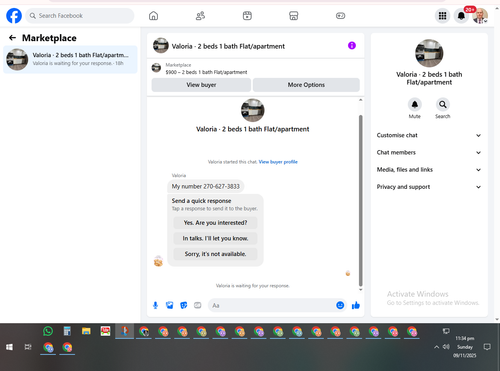Open the Gaming controller icon in top bar
The width and height of the screenshot is (500, 371).
click(x=340, y=16)
